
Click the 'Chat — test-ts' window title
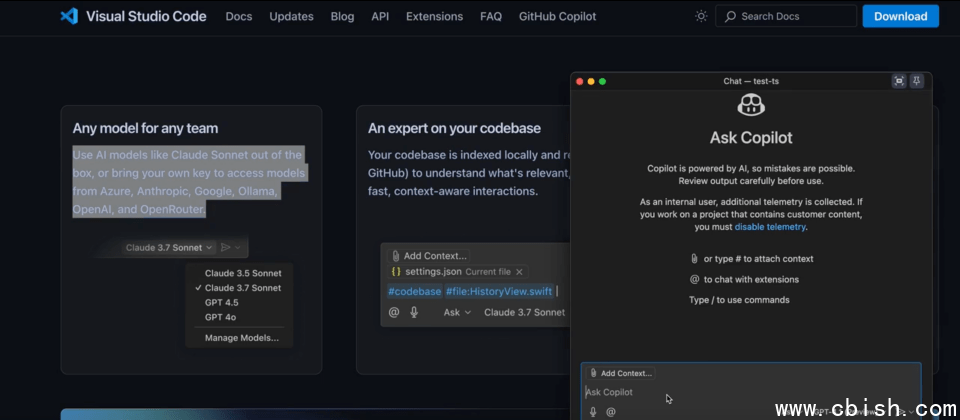point(751,81)
